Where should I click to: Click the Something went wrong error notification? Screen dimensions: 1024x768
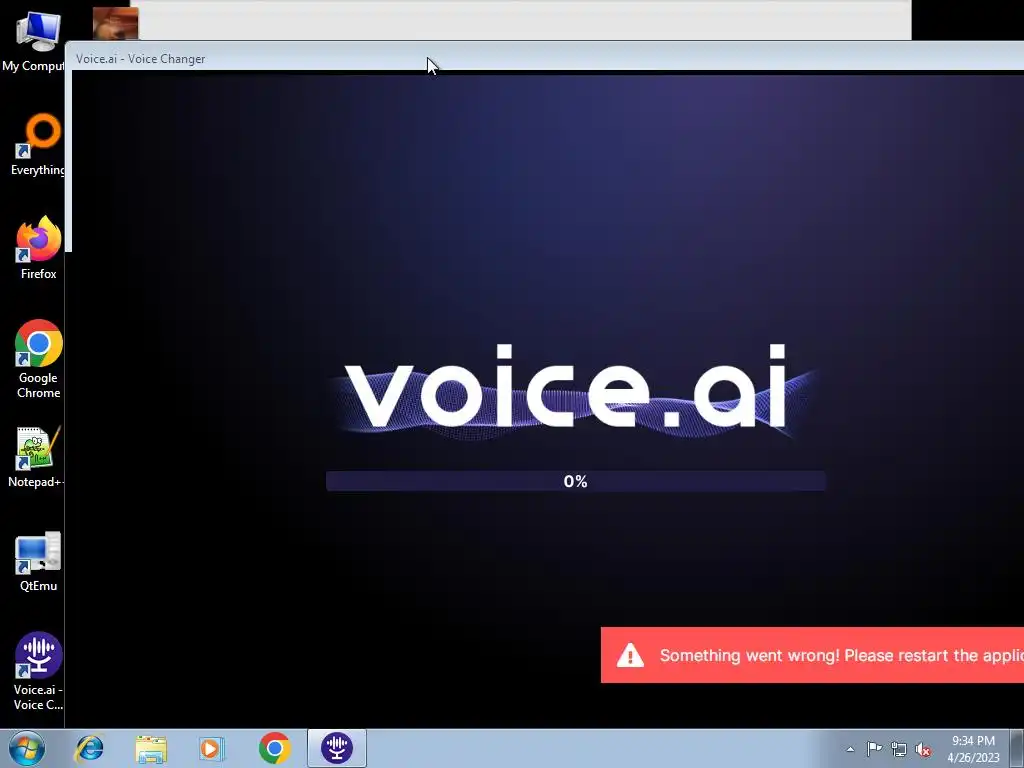(x=812, y=655)
